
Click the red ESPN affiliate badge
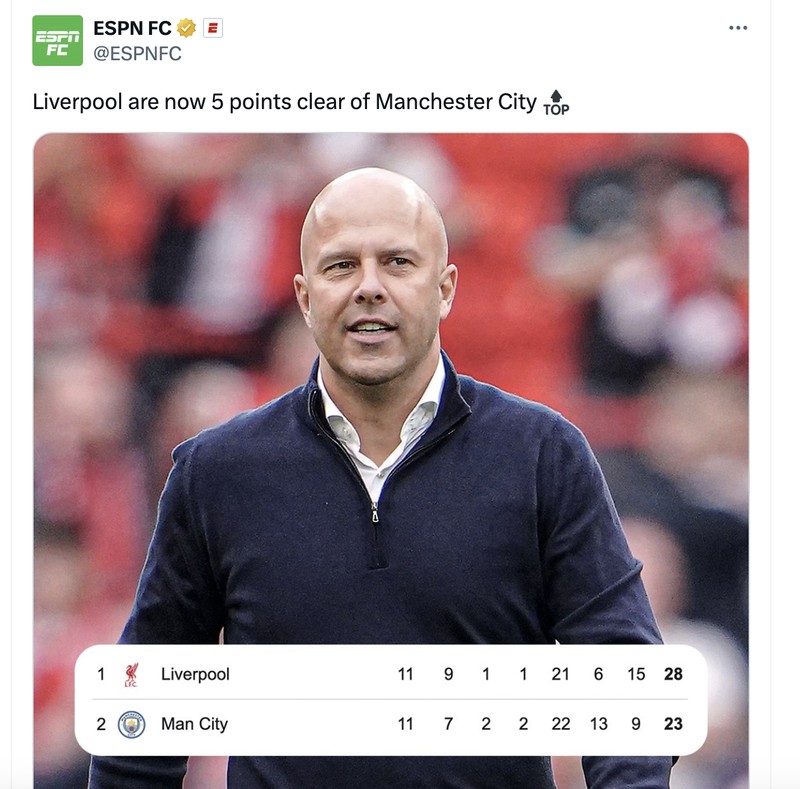(212, 28)
